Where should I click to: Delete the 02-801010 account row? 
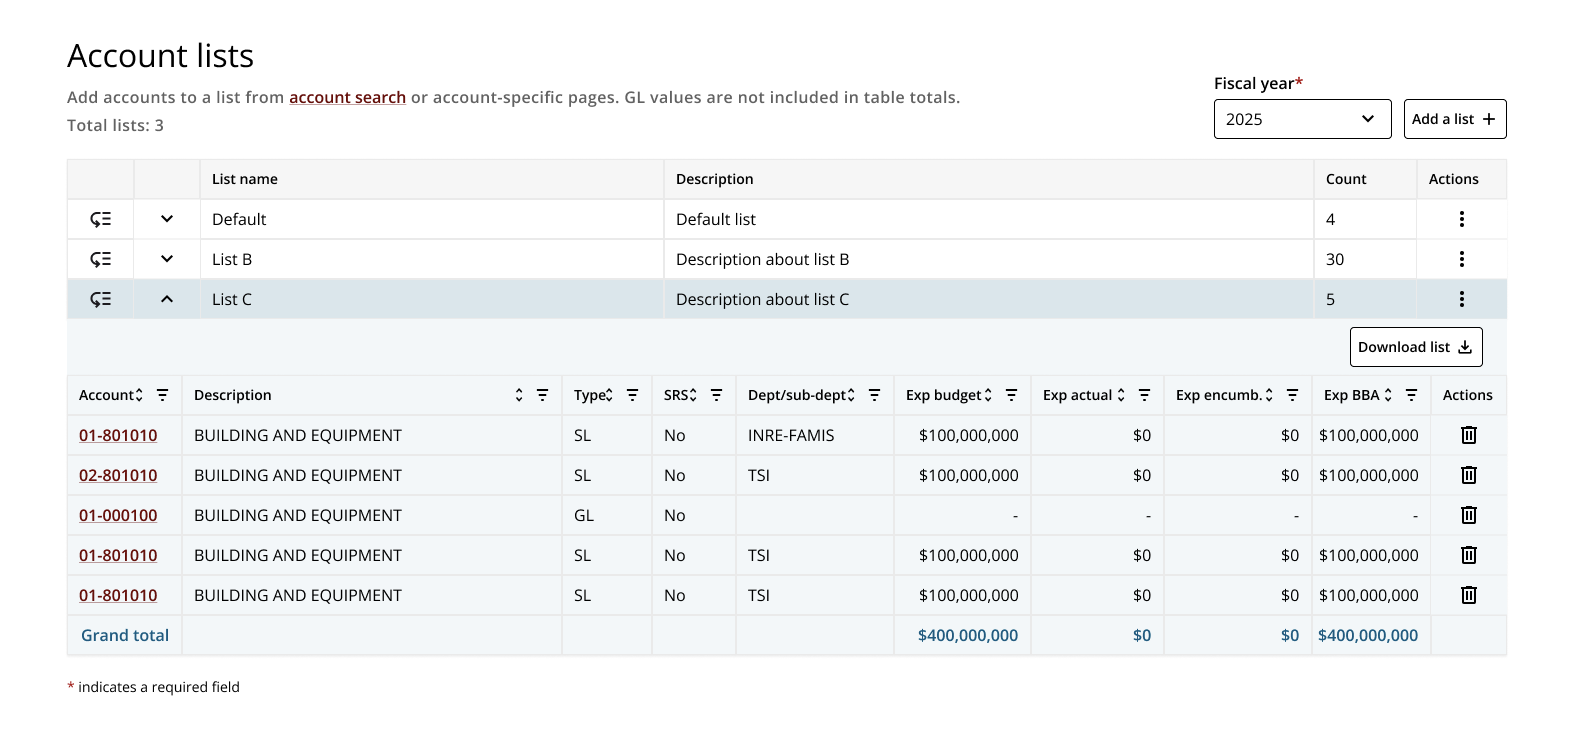[1468, 475]
